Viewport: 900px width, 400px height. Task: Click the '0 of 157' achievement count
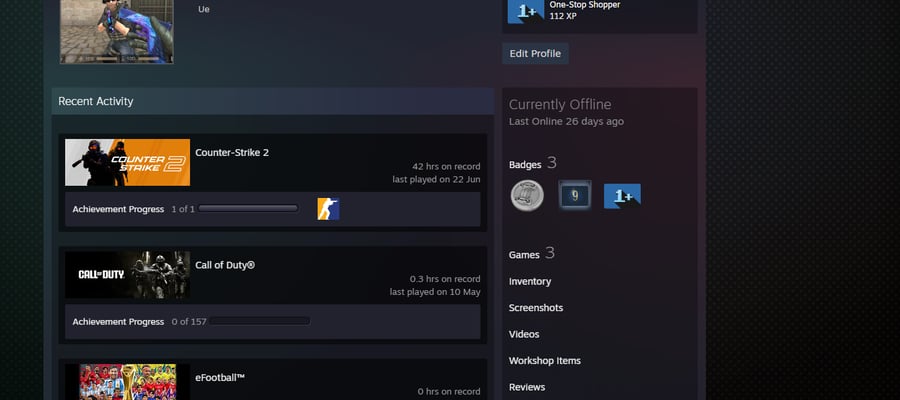(x=189, y=322)
